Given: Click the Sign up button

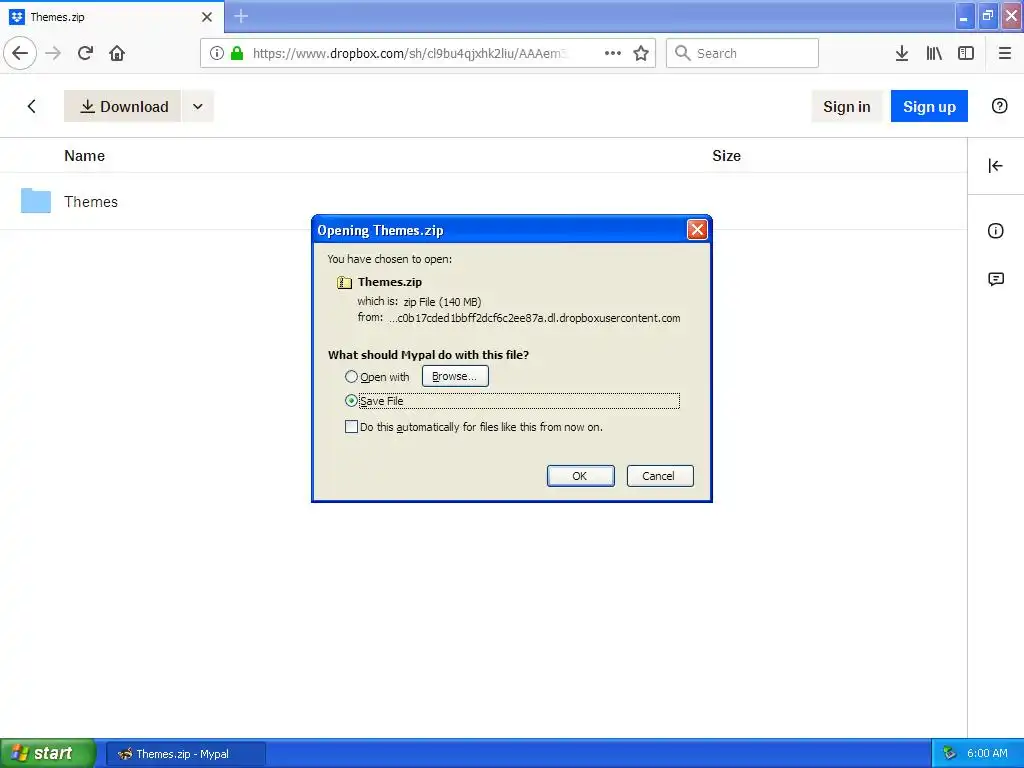Looking at the screenshot, I should pos(929,106).
